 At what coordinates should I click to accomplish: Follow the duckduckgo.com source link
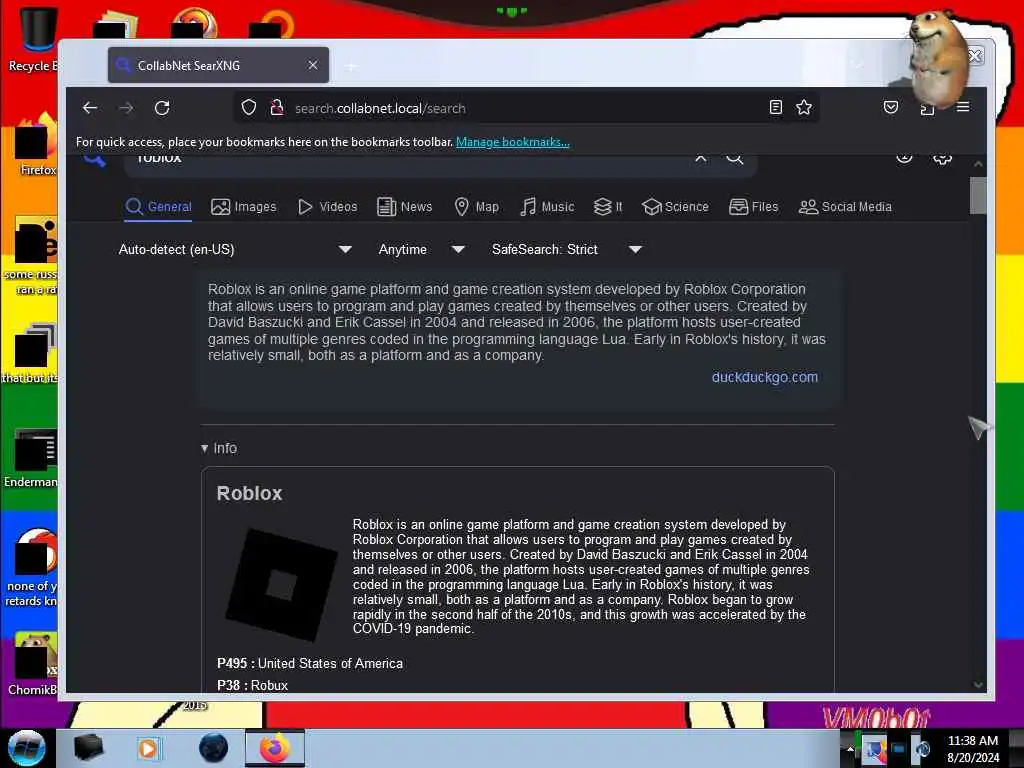[765, 377]
